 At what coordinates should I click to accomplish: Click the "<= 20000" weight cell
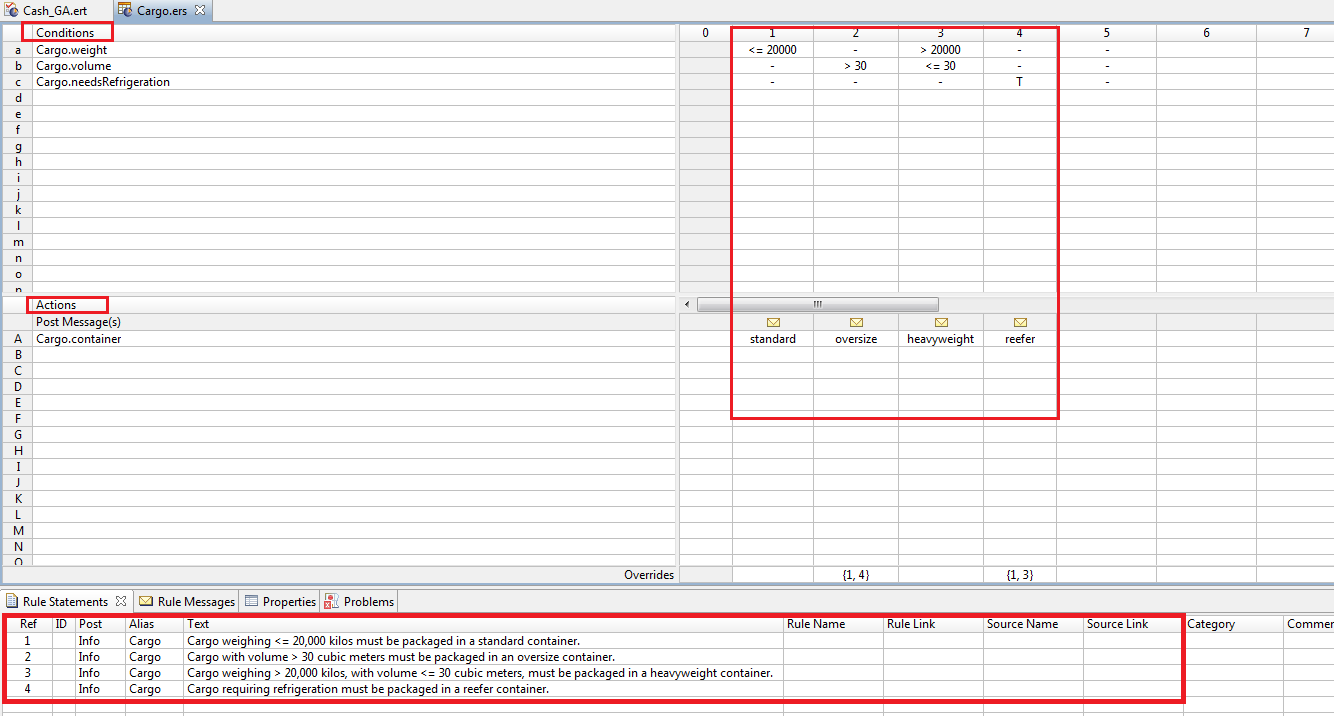pyautogui.click(x=773, y=50)
